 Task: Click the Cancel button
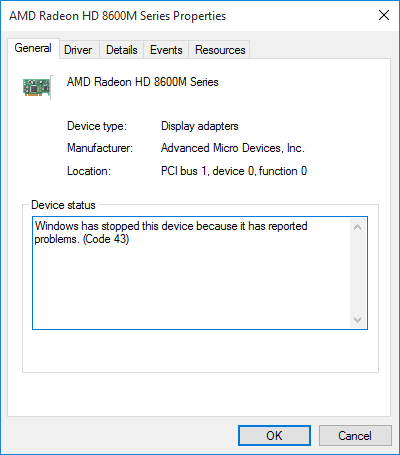pos(355,435)
